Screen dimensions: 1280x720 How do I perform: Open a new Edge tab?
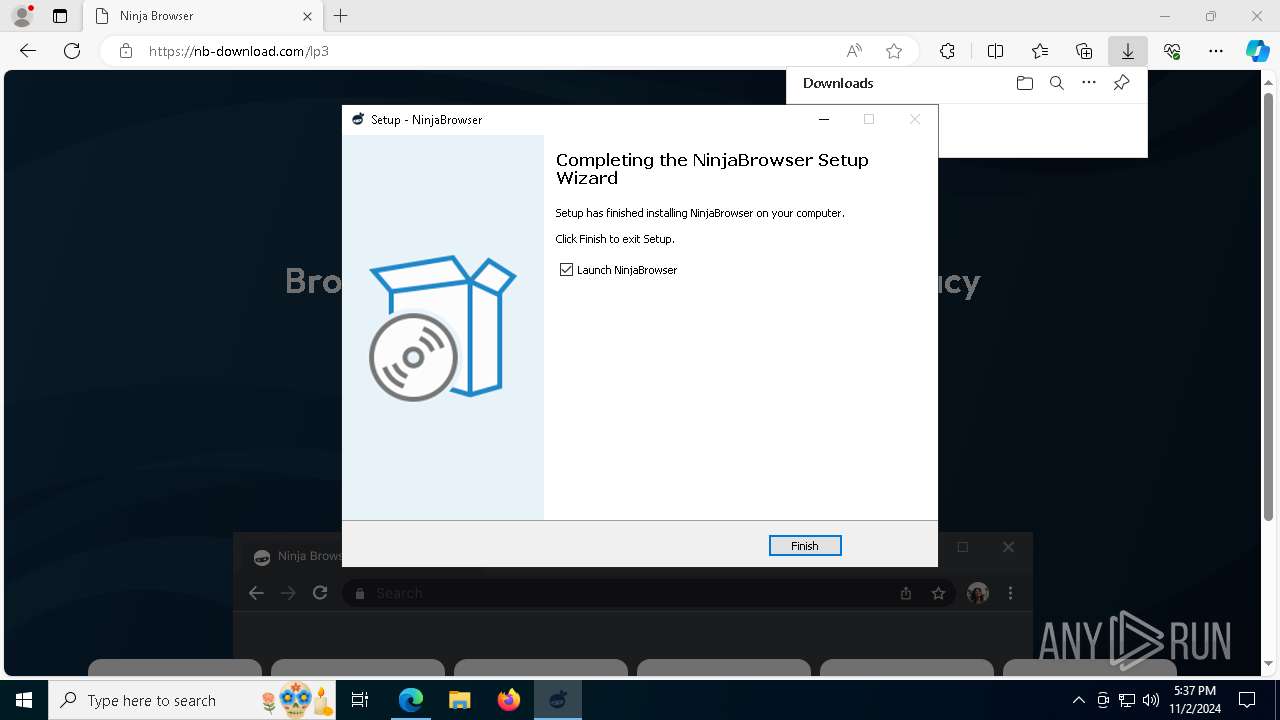click(x=341, y=16)
